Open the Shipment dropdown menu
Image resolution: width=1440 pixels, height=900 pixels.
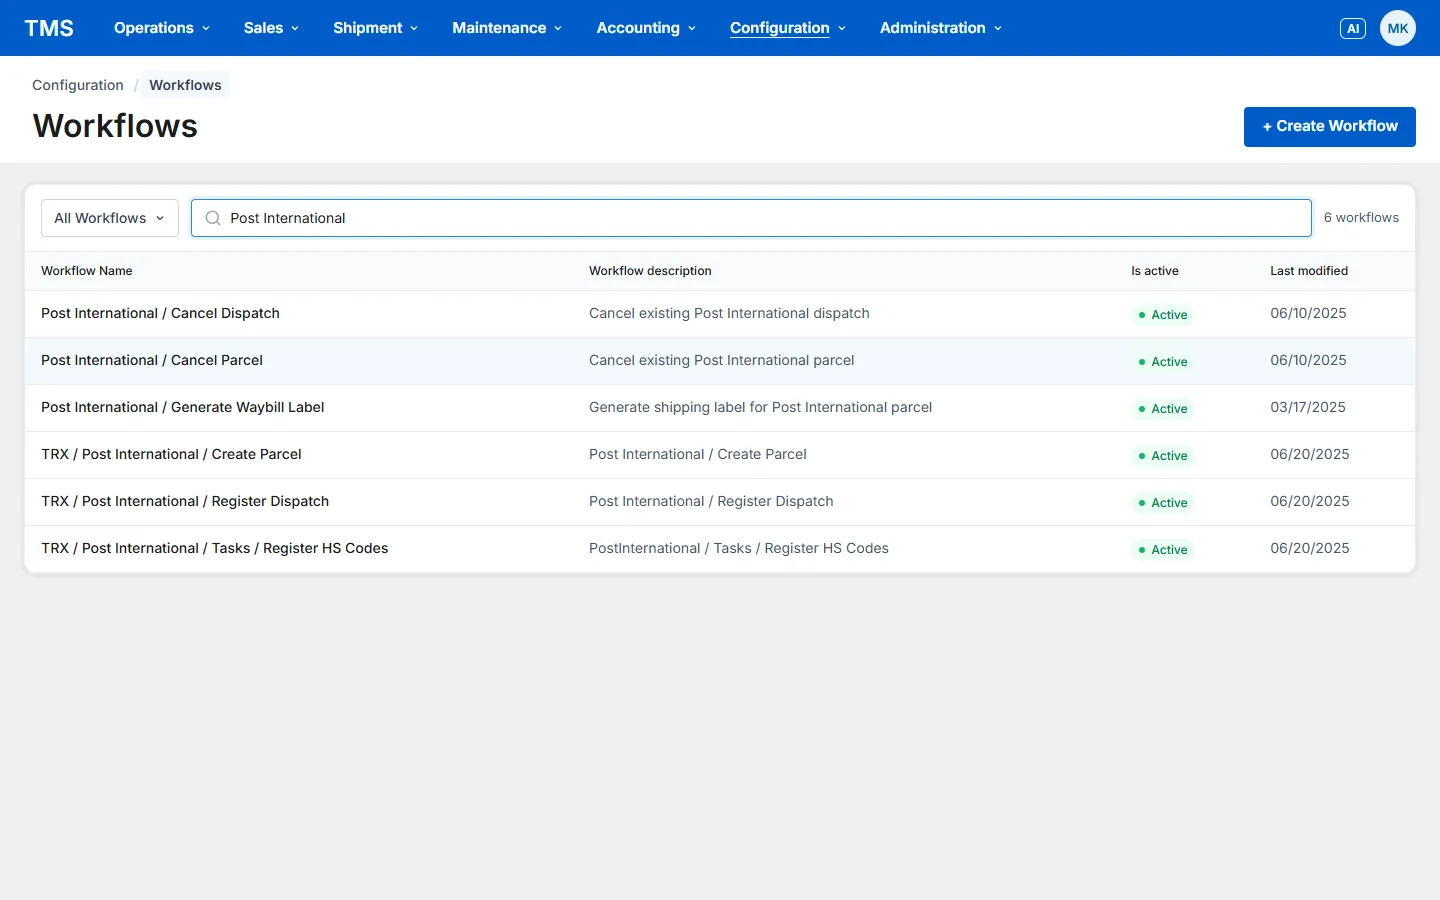[x=375, y=28]
